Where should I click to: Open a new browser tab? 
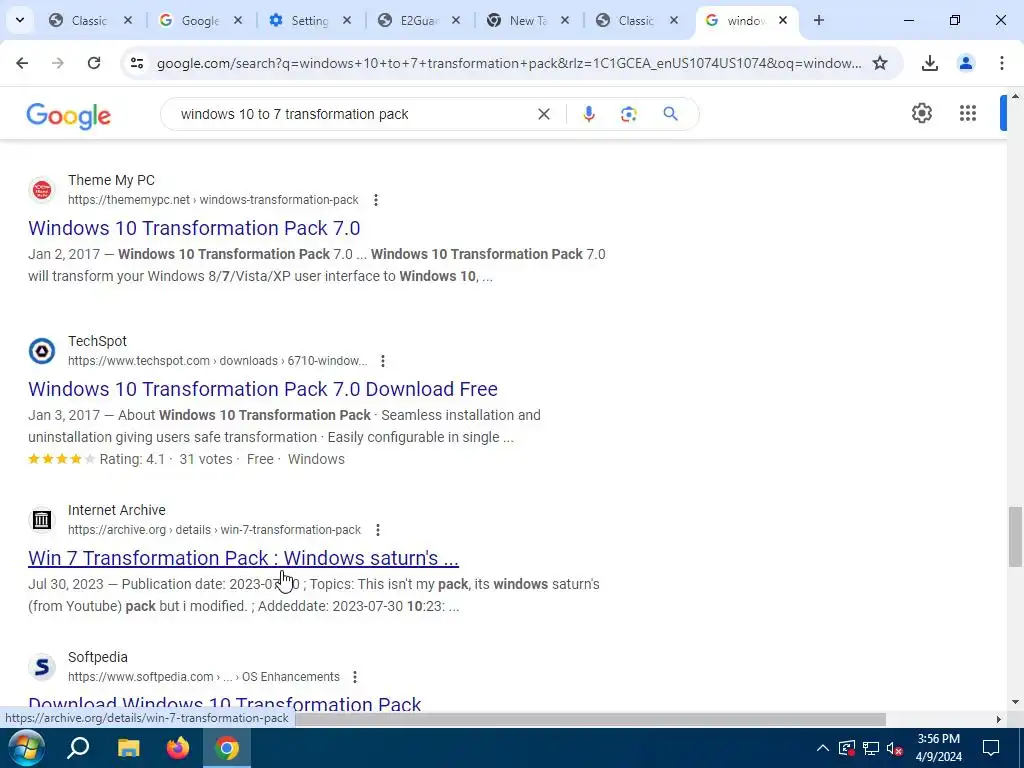coord(818,20)
